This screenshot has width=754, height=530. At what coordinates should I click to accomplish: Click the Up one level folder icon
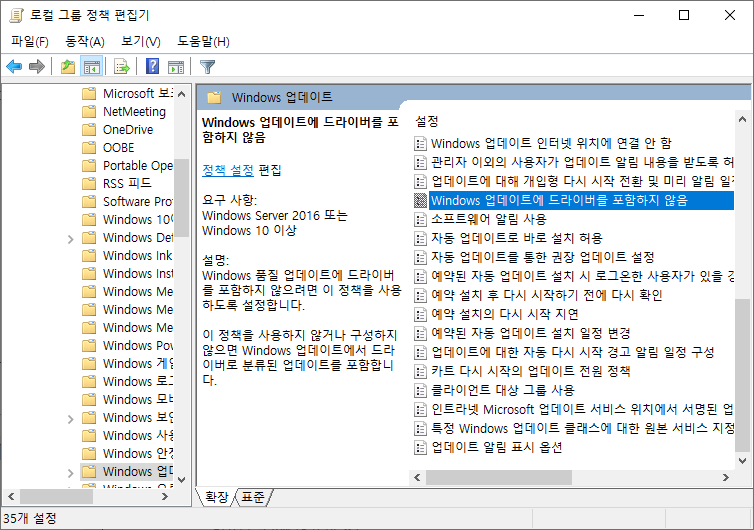pos(68,66)
